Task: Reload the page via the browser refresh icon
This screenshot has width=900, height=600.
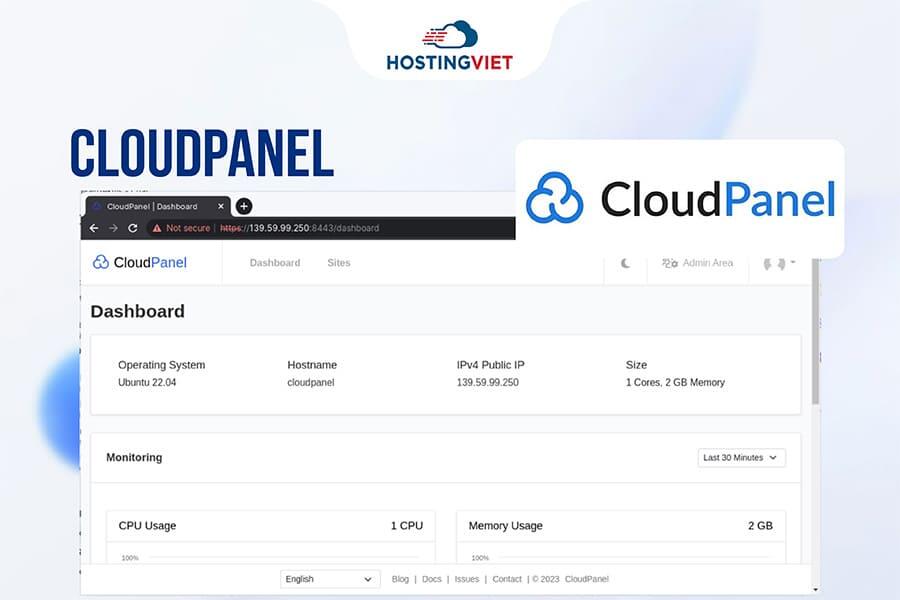Action: 131,228
